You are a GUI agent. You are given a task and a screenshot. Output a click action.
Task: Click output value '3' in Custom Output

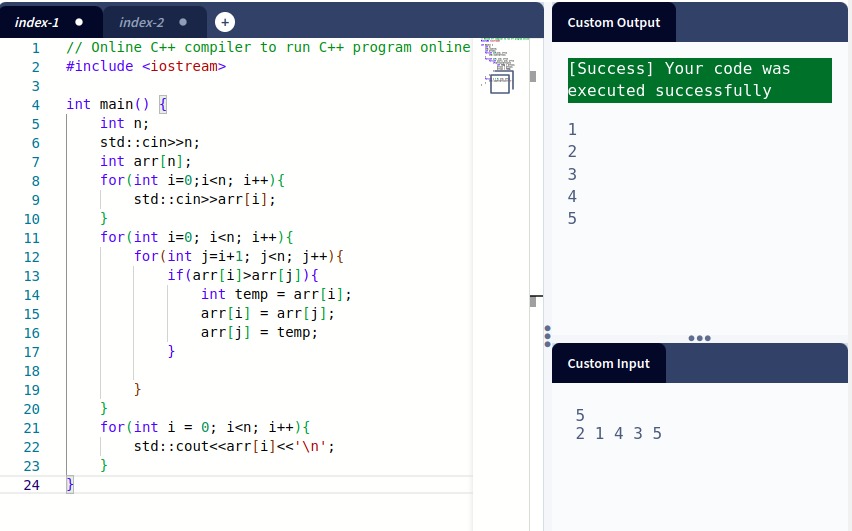[572, 174]
